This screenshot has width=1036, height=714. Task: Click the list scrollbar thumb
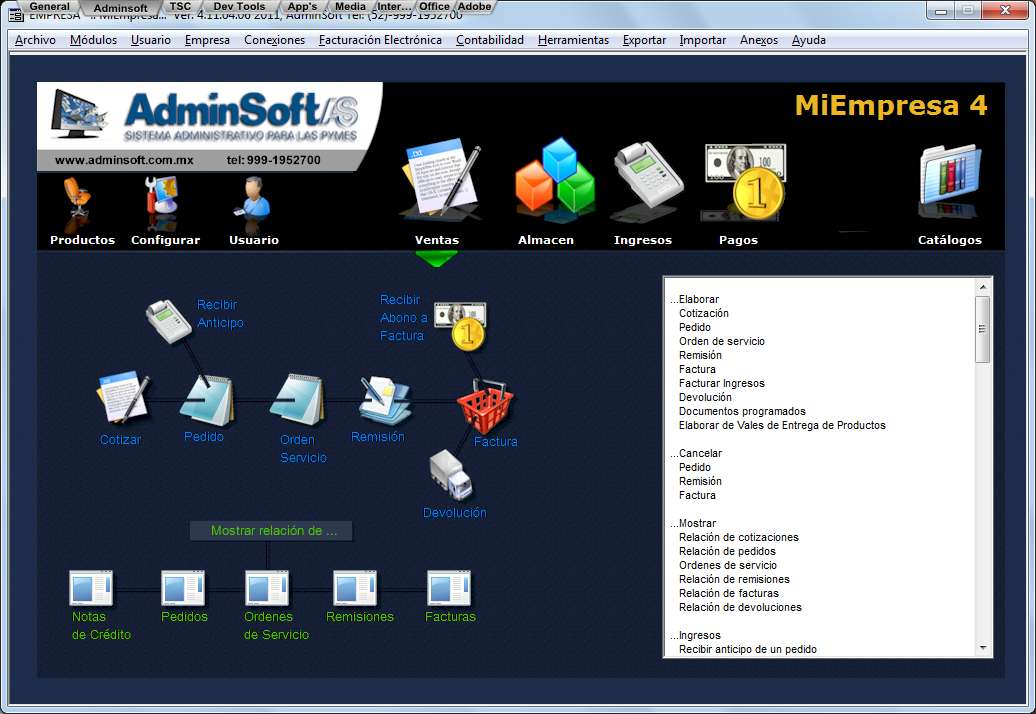982,329
